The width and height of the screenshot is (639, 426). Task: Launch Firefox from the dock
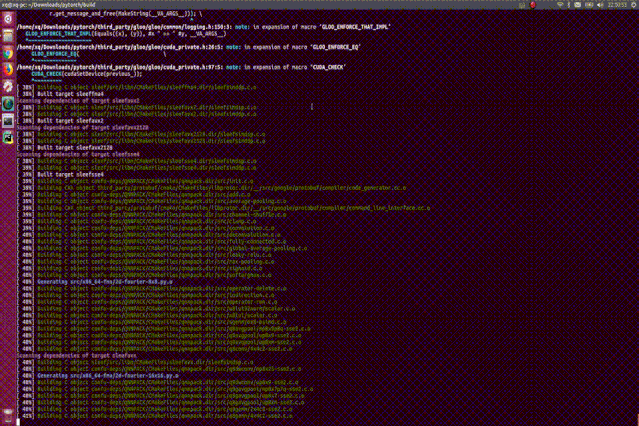click(8, 70)
